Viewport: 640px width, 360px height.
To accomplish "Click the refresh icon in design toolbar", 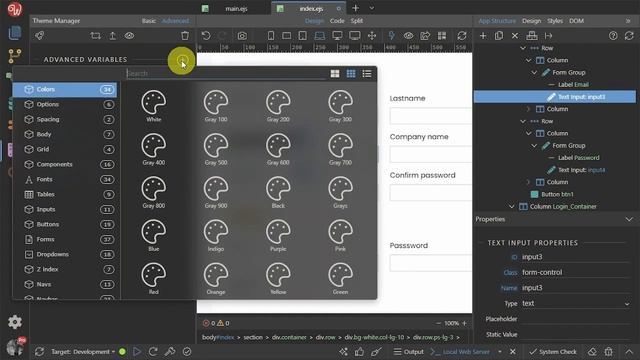I will [x=462, y=36].
